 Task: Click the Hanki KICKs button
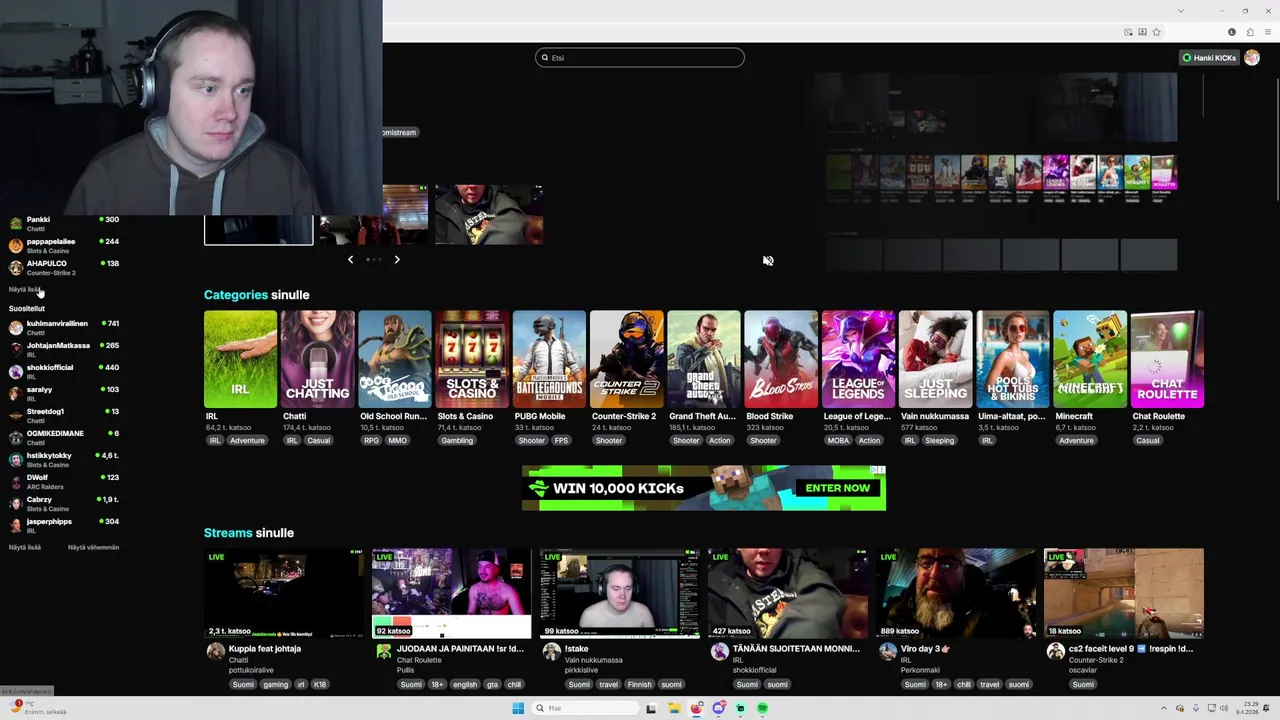click(1209, 58)
